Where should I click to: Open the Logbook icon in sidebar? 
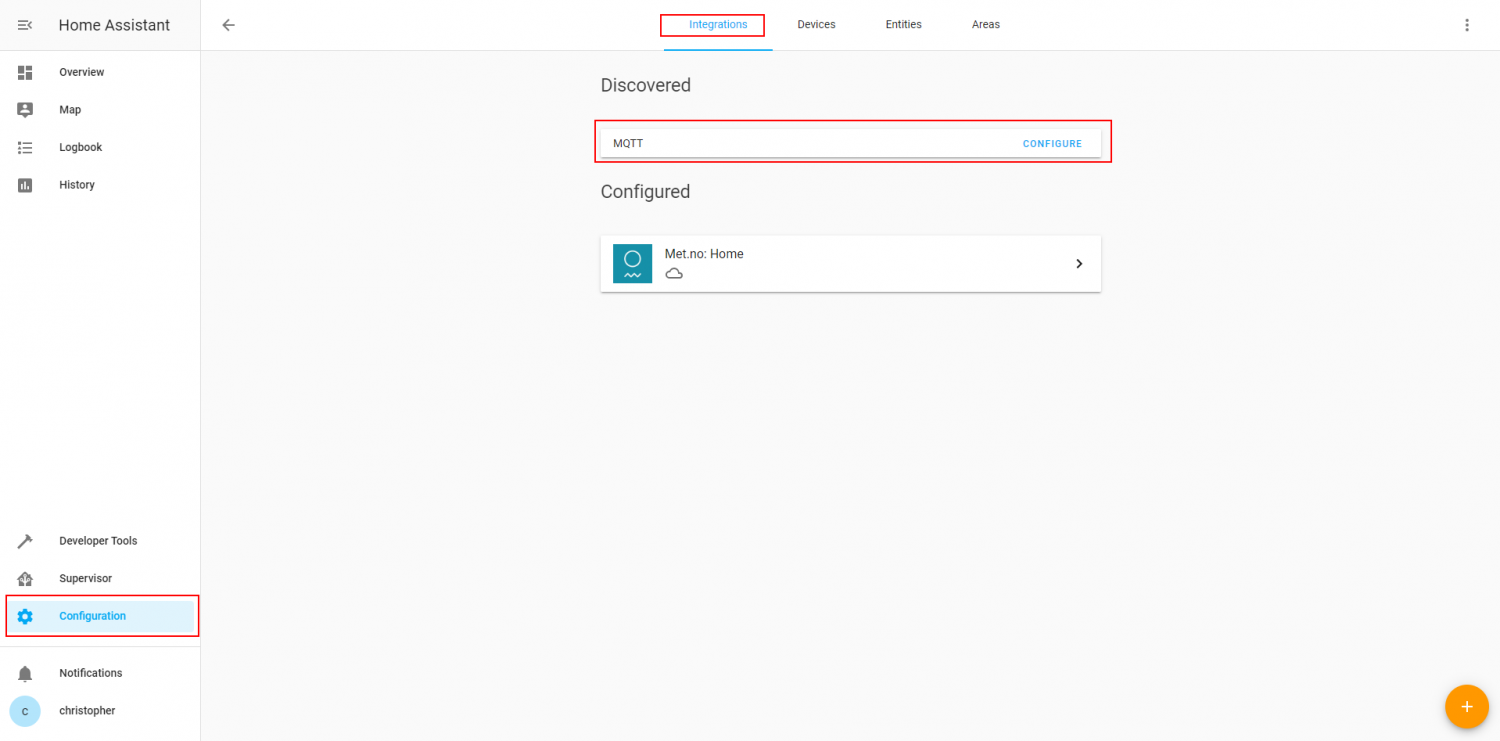click(24, 147)
